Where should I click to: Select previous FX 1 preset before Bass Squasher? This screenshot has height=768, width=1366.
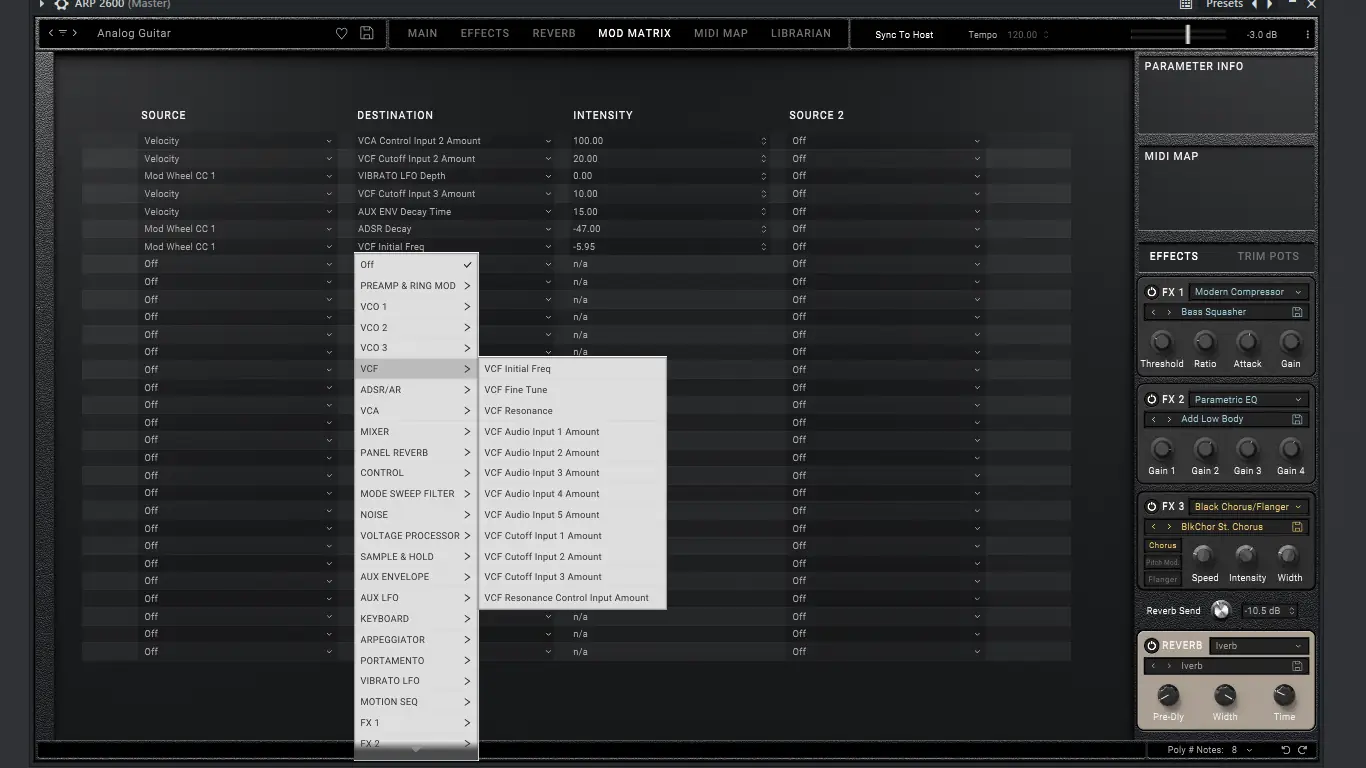tap(1153, 312)
